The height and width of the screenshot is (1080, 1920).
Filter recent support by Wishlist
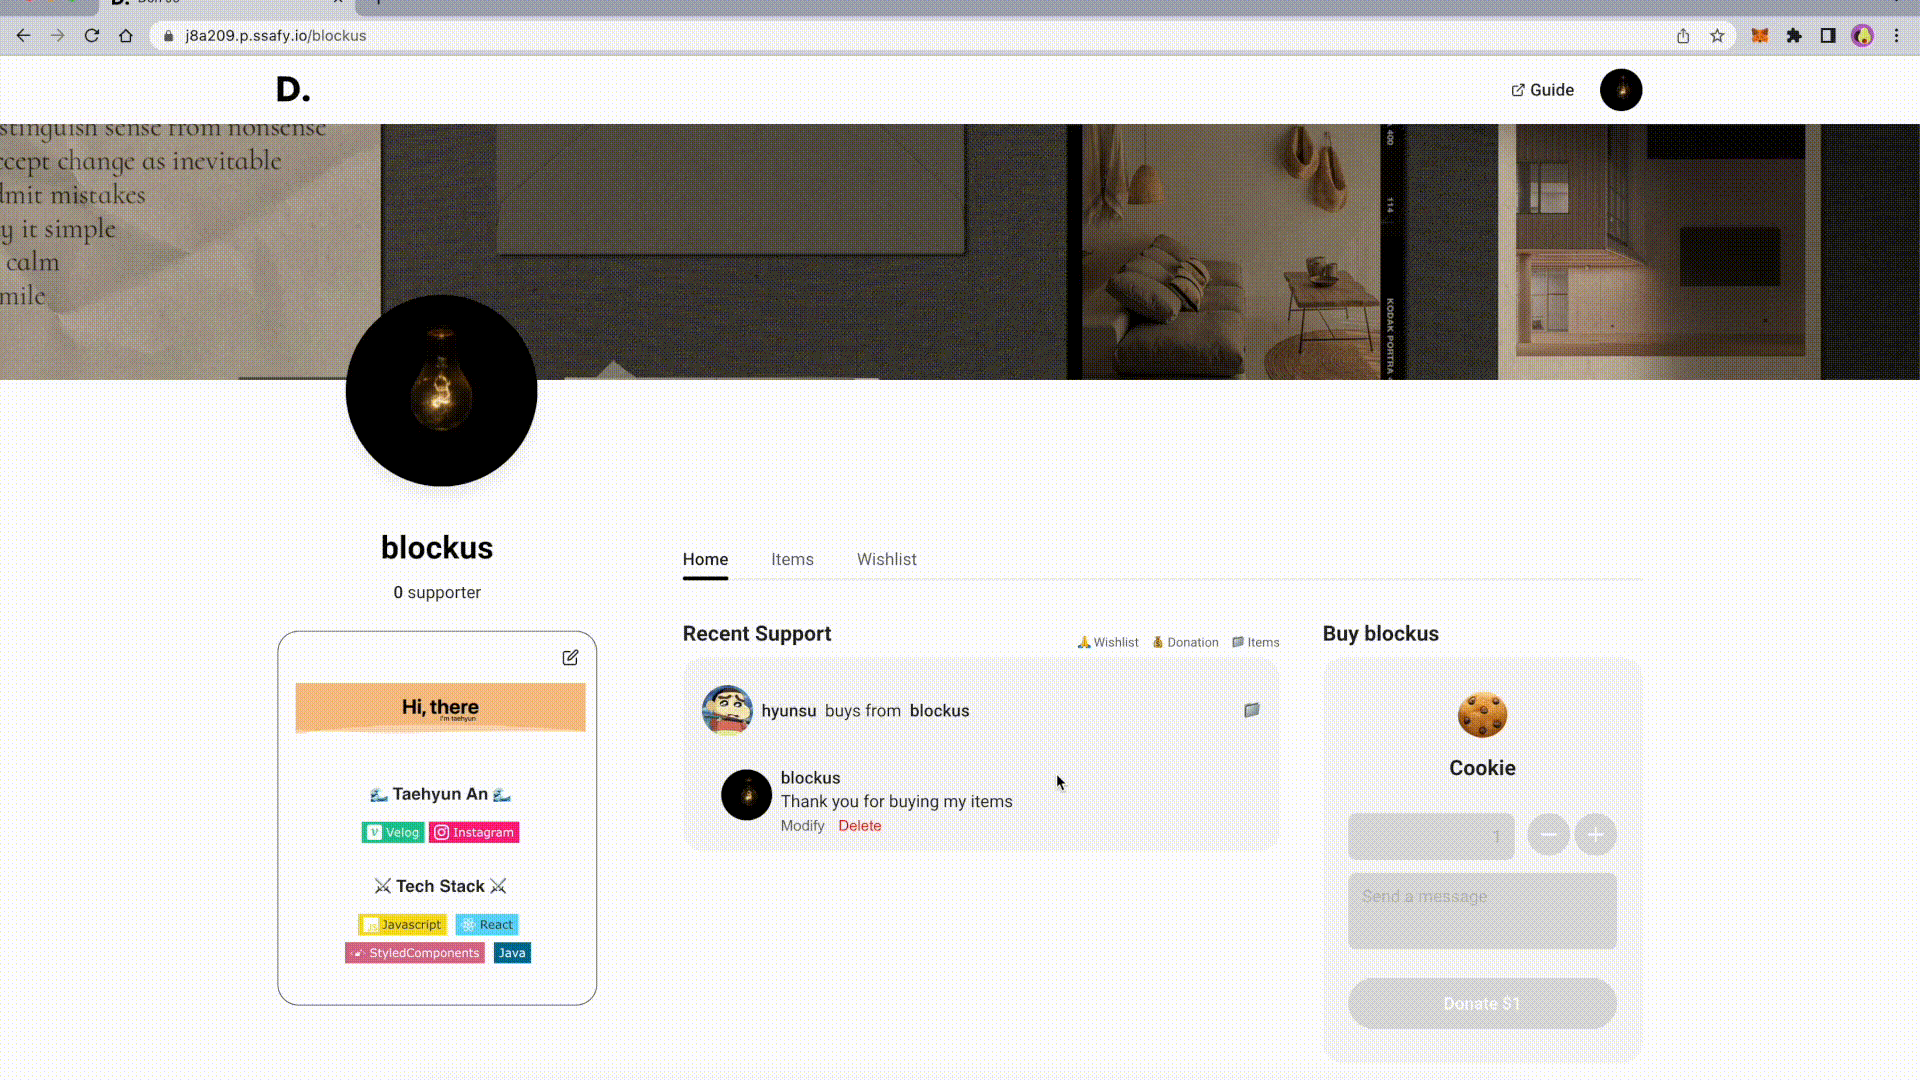pyautogui.click(x=1108, y=642)
